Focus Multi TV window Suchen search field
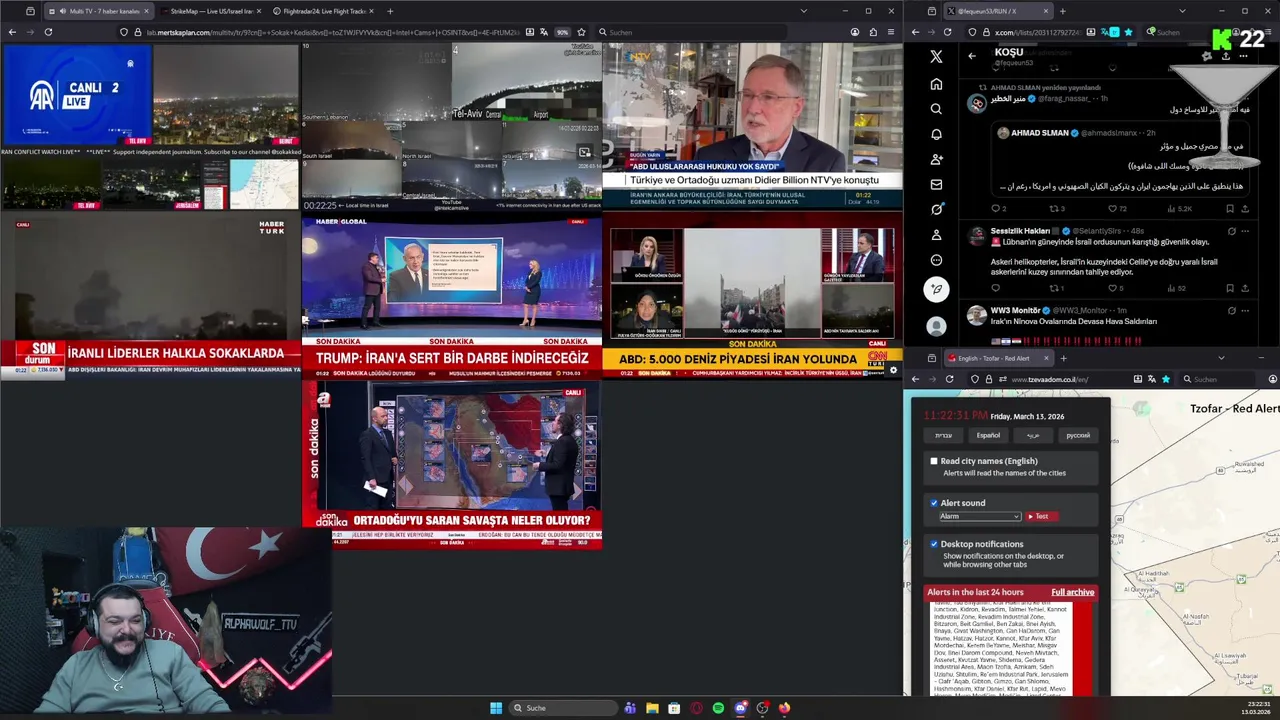 coord(690,32)
